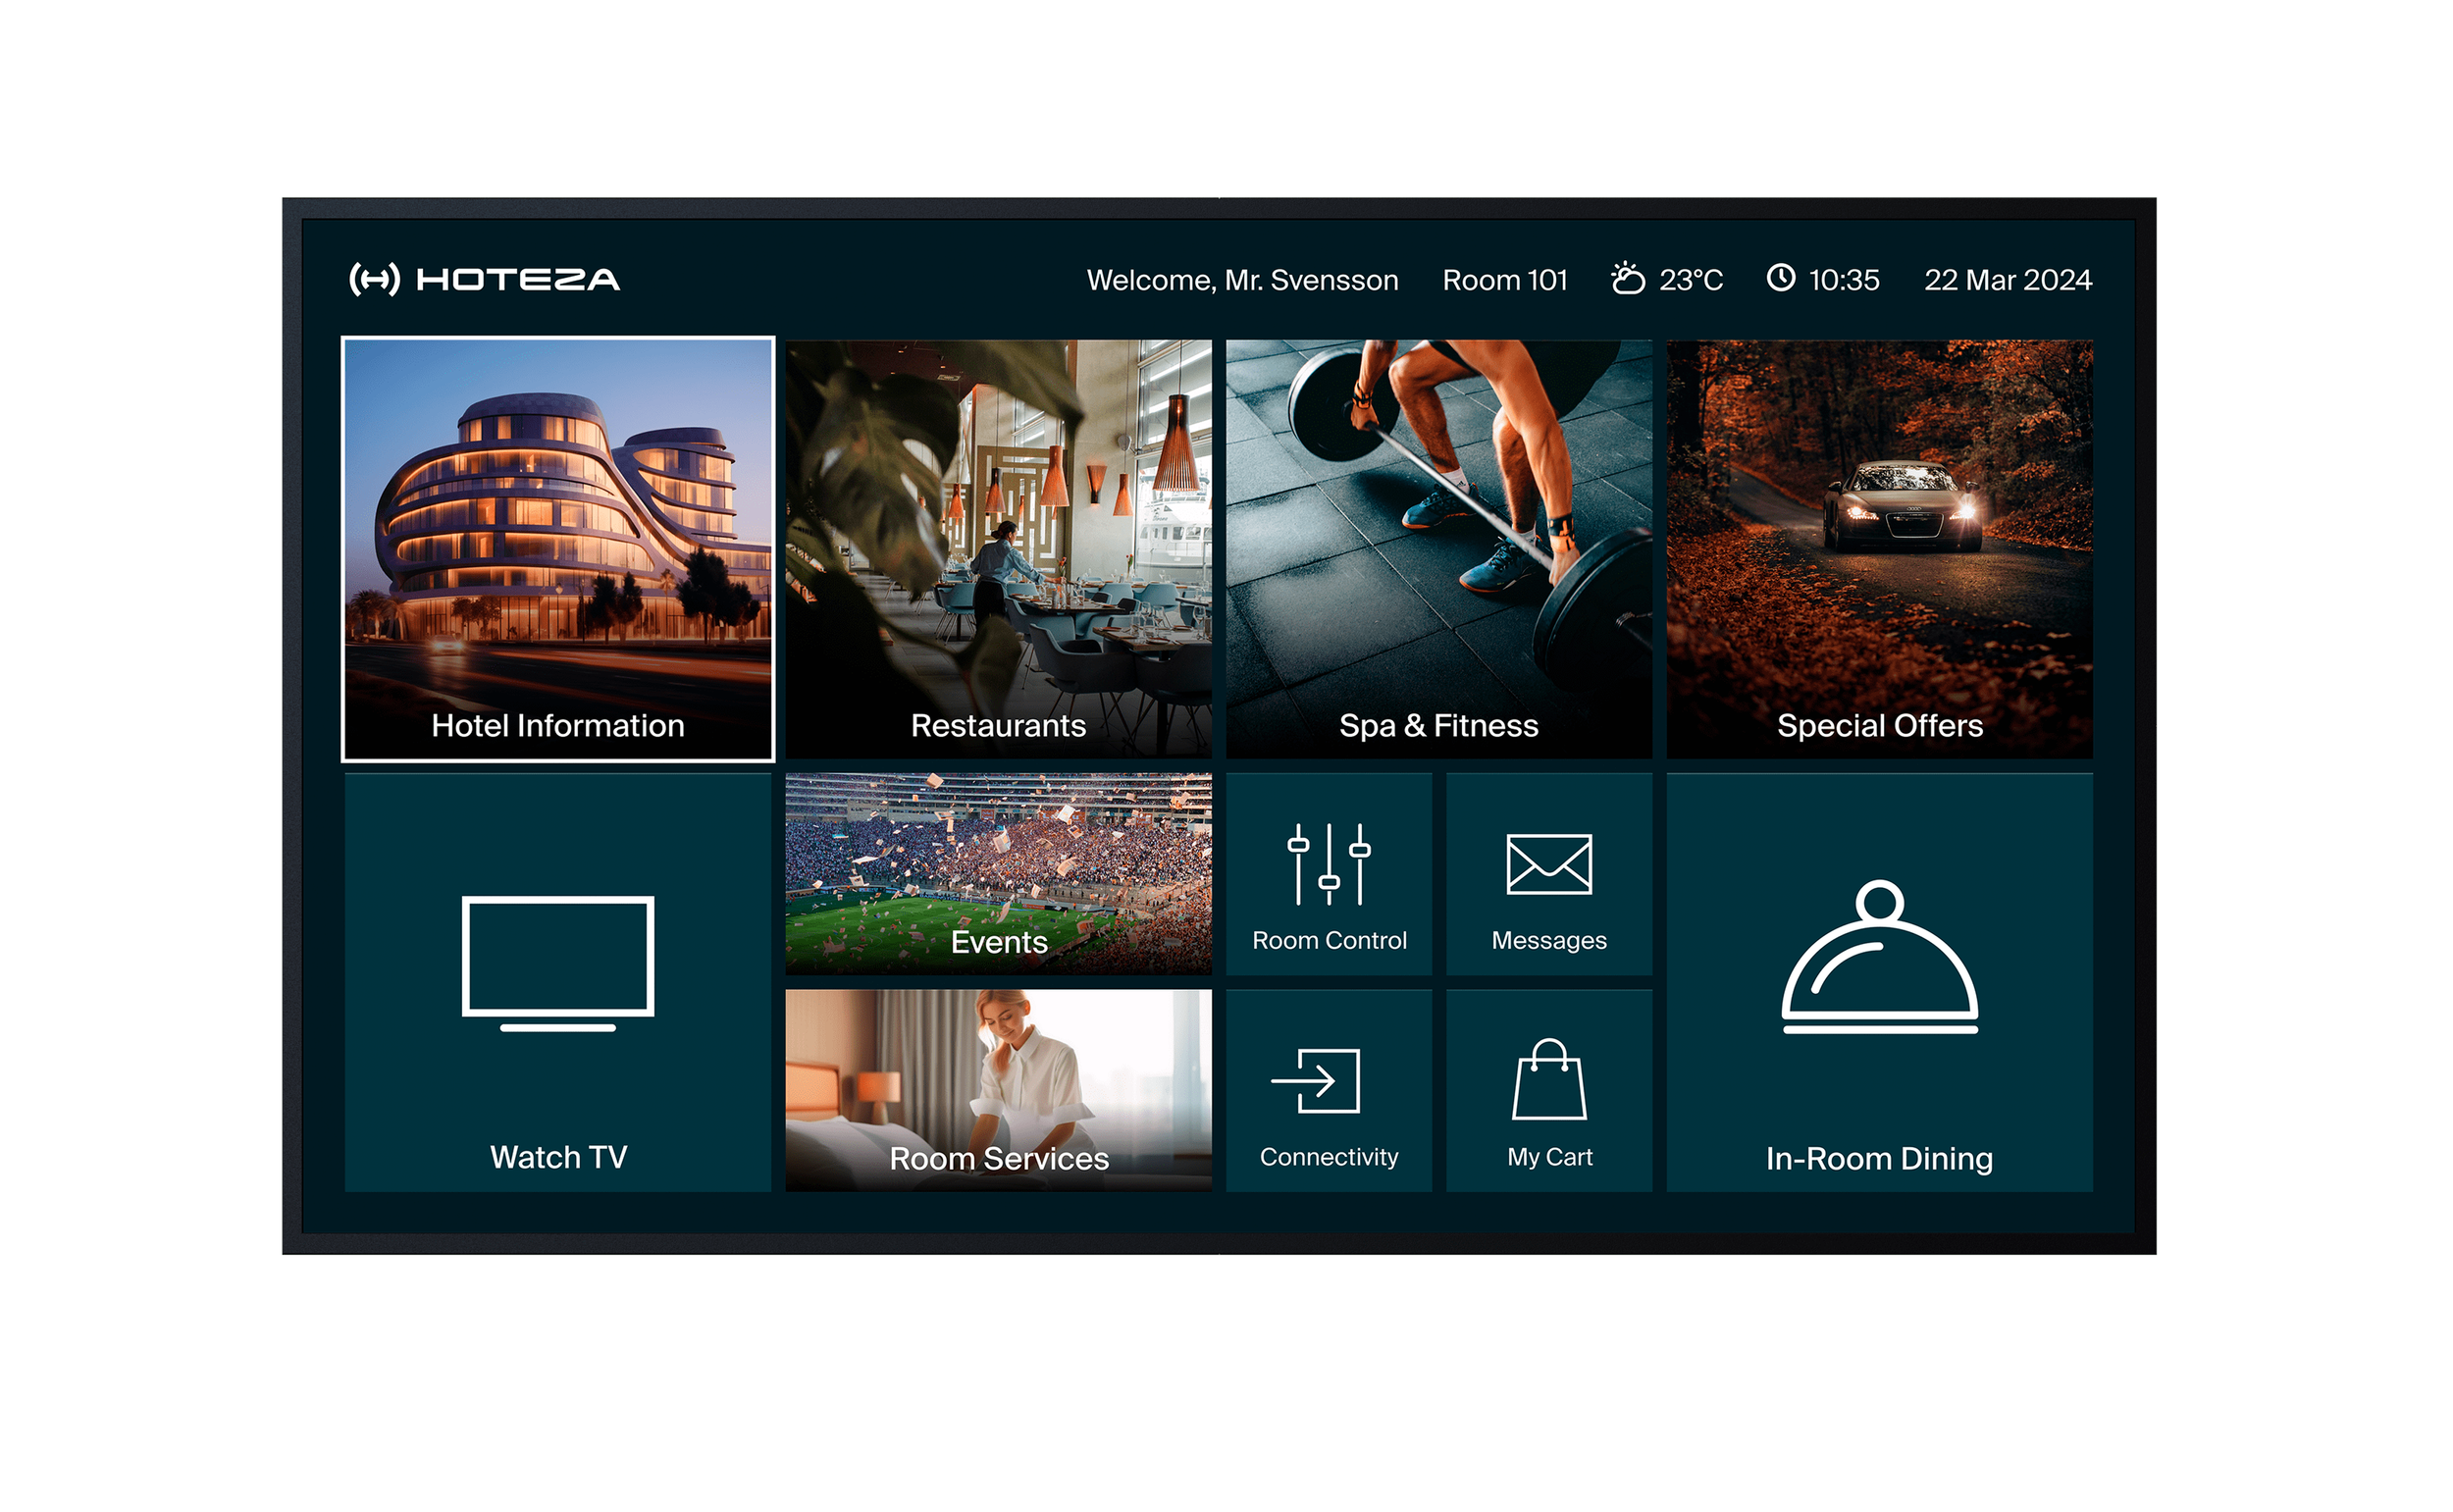The width and height of the screenshot is (2453, 1512).
Task: Open the Spa & Fitness tile
Action: pyautogui.click(x=1438, y=548)
